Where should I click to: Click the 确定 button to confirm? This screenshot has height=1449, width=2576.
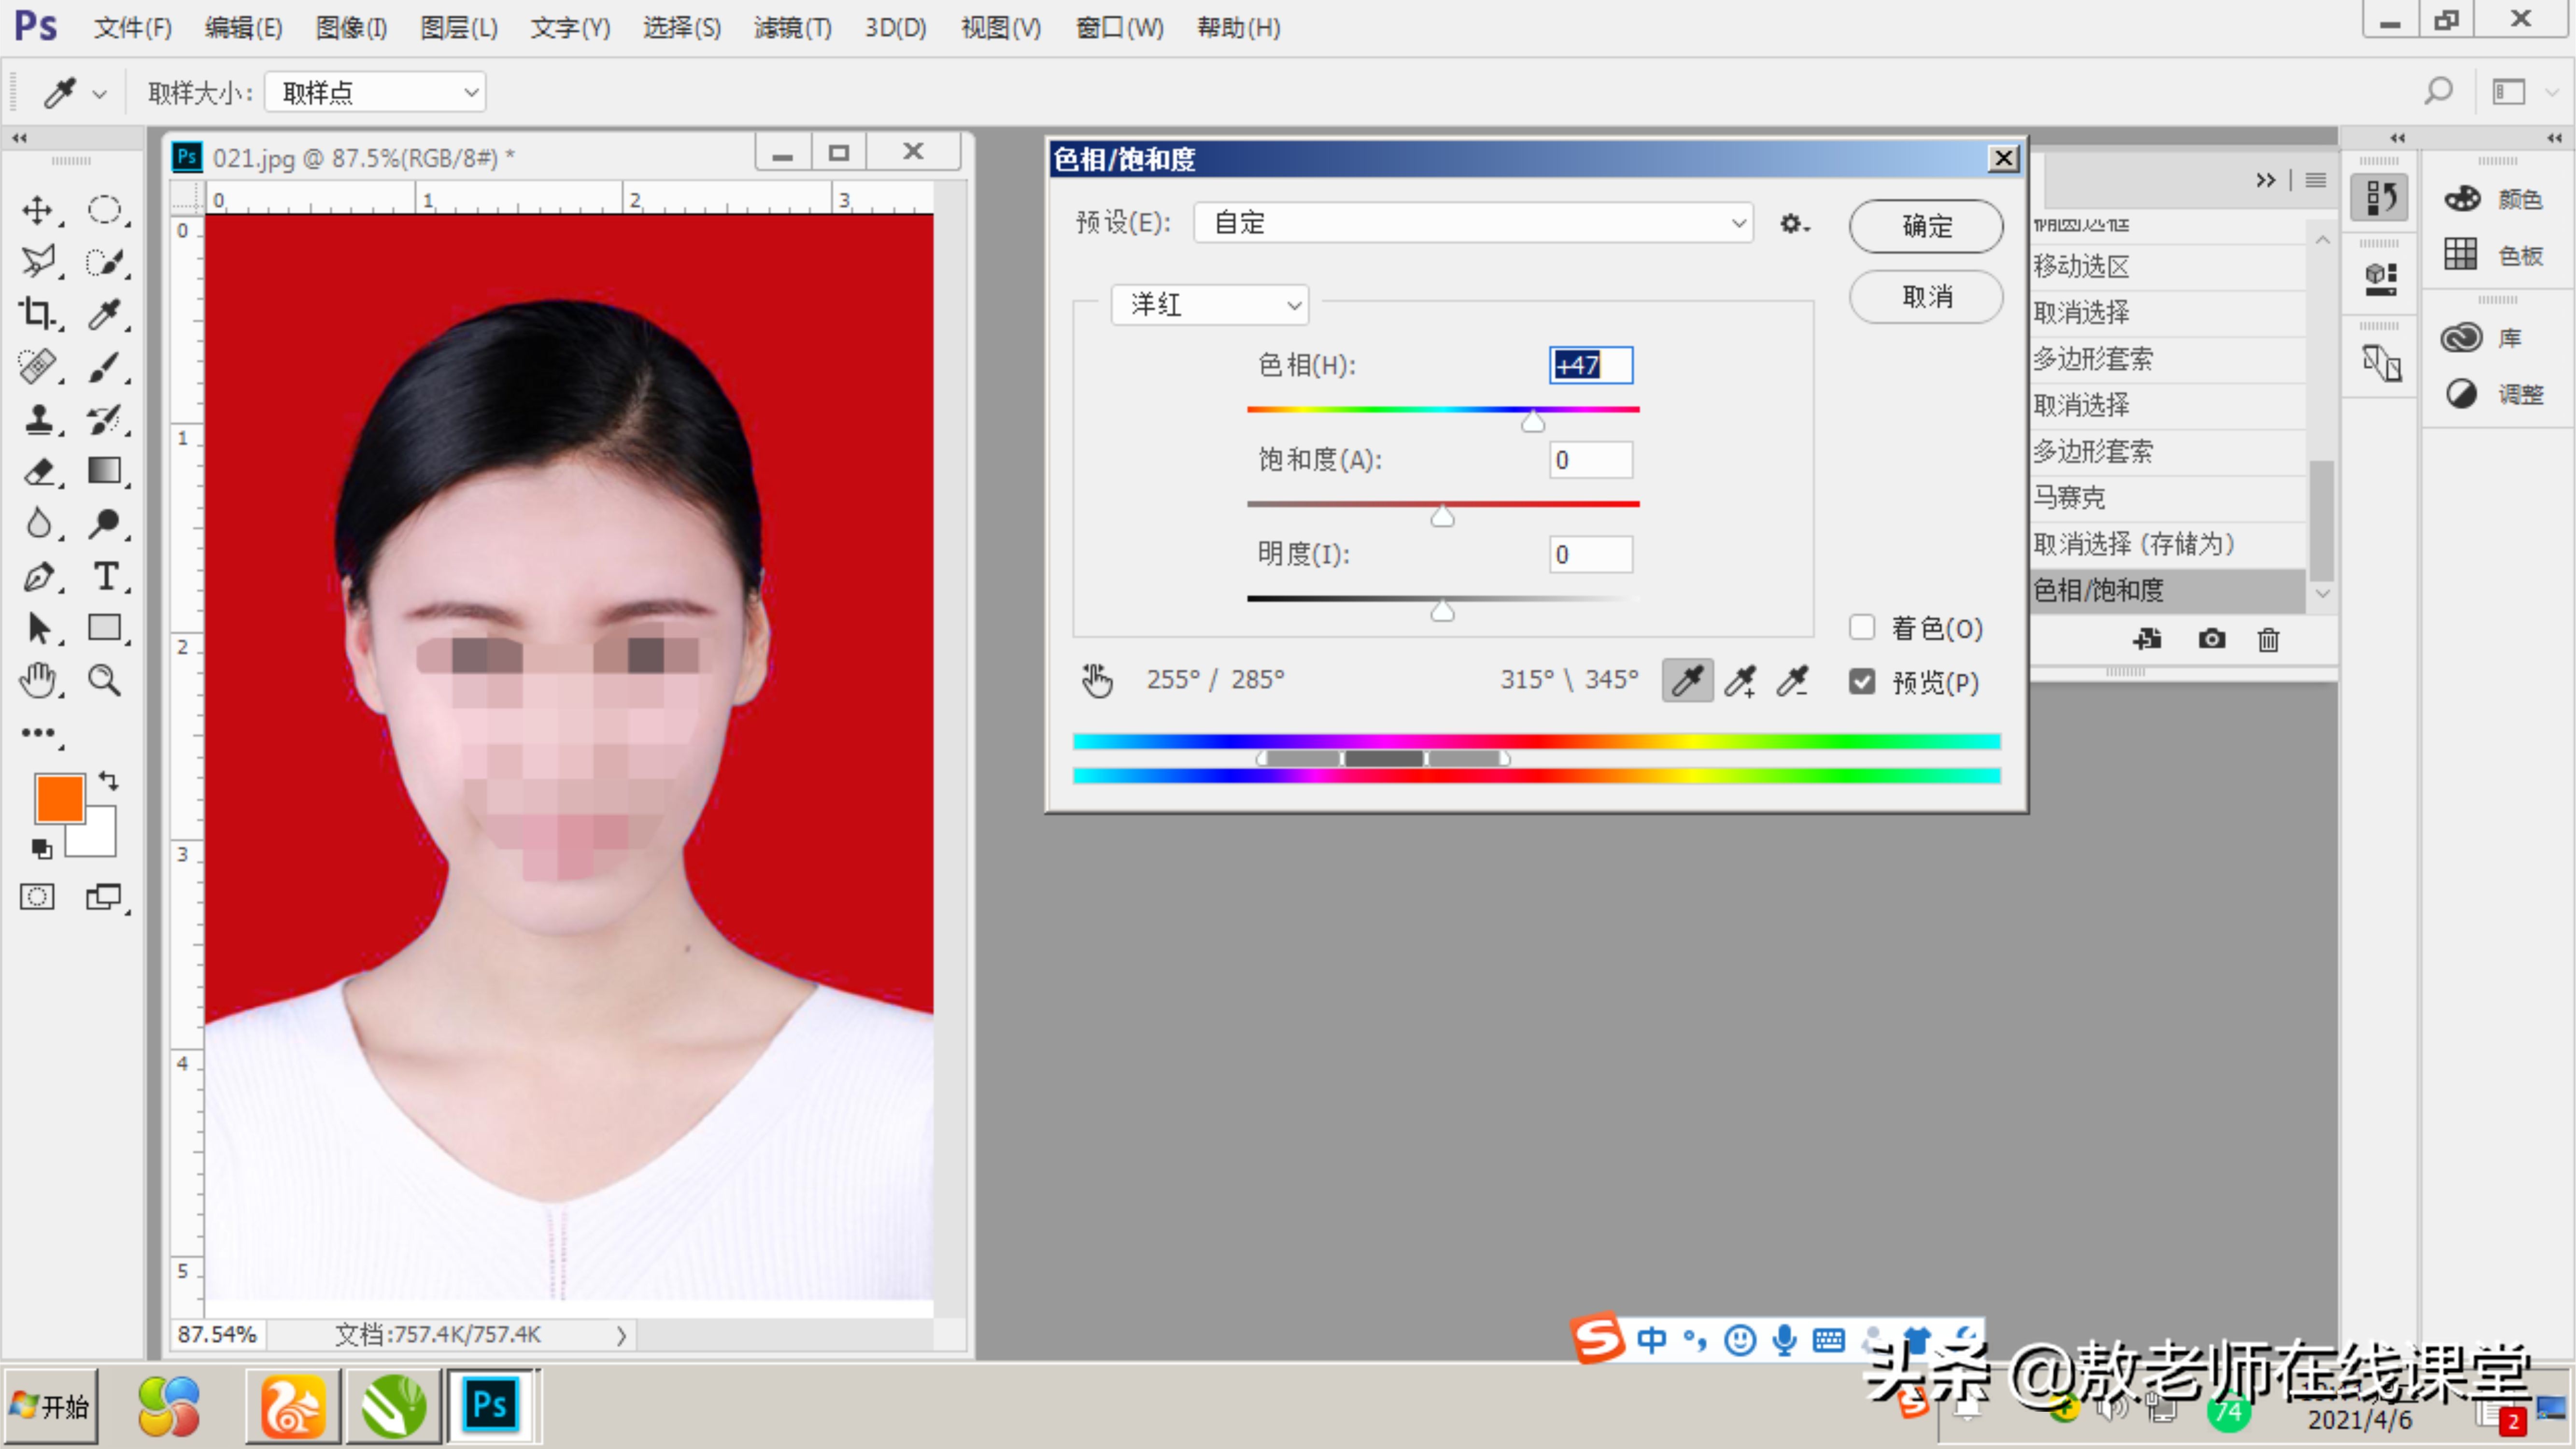pos(1924,226)
